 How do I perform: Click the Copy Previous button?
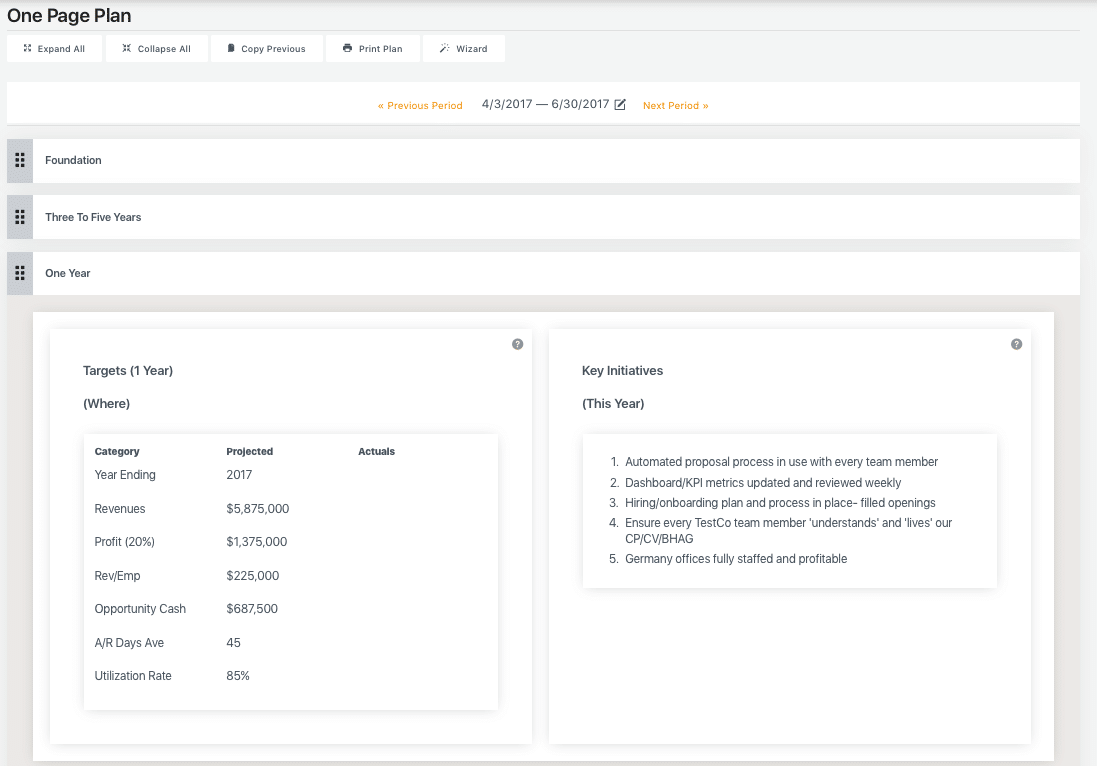(x=267, y=48)
